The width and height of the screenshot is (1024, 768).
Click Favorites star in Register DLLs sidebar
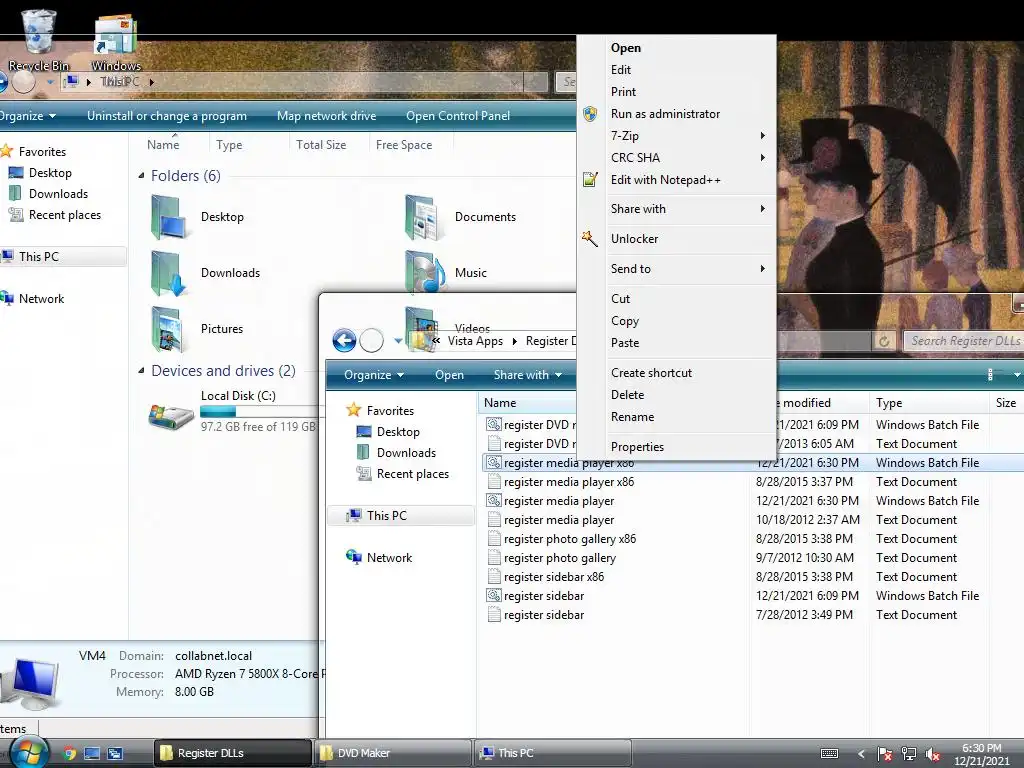(353, 410)
